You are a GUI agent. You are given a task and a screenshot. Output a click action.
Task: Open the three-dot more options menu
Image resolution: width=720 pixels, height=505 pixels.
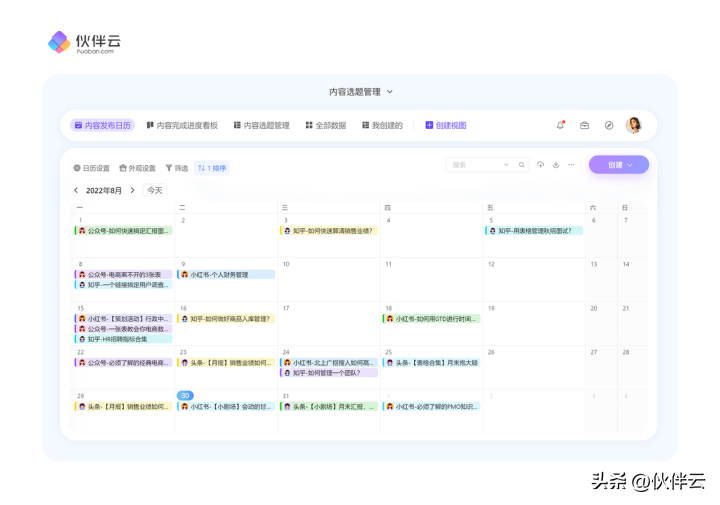click(572, 165)
